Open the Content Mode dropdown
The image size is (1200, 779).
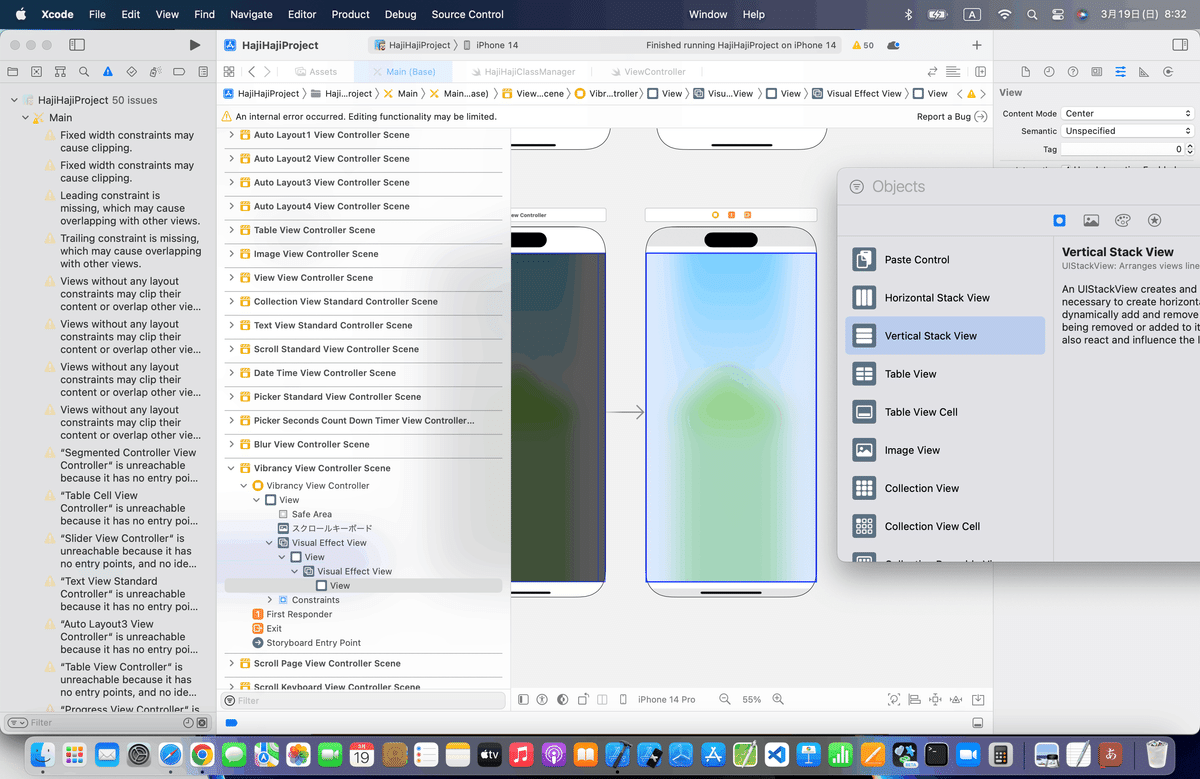1127,114
